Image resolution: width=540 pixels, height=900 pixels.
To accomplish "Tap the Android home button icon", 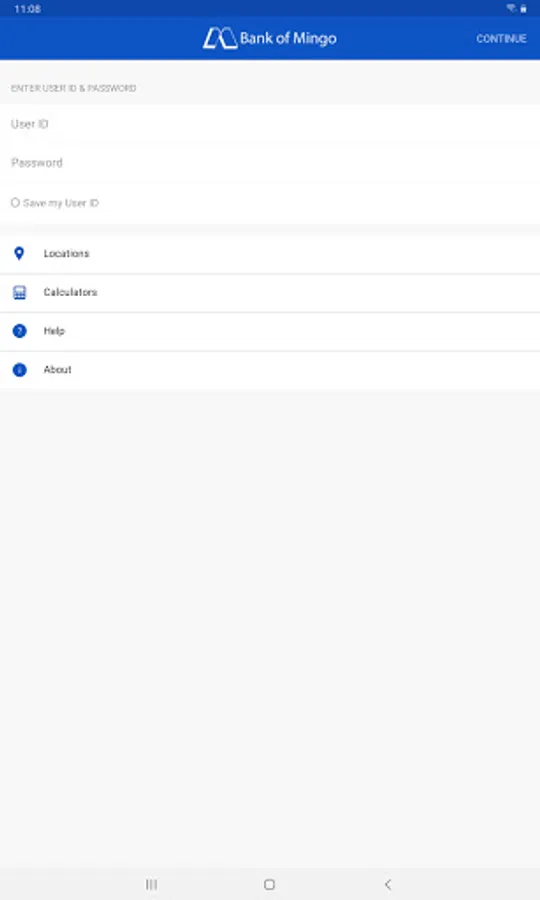I will point(269,885).
